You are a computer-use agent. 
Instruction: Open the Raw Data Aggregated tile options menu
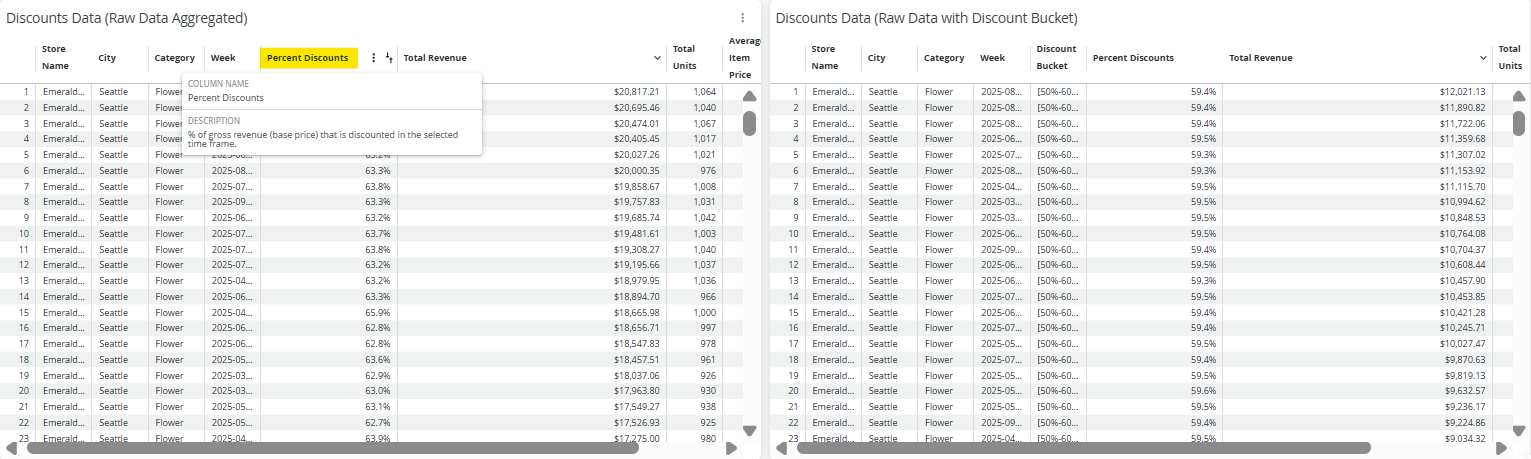pos(742,18)
